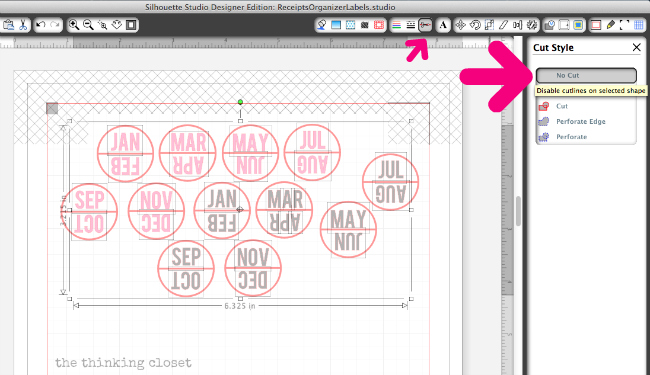
Task: Click the vertical canvas scrollbar thumb
Action: [x=518, y=211]
